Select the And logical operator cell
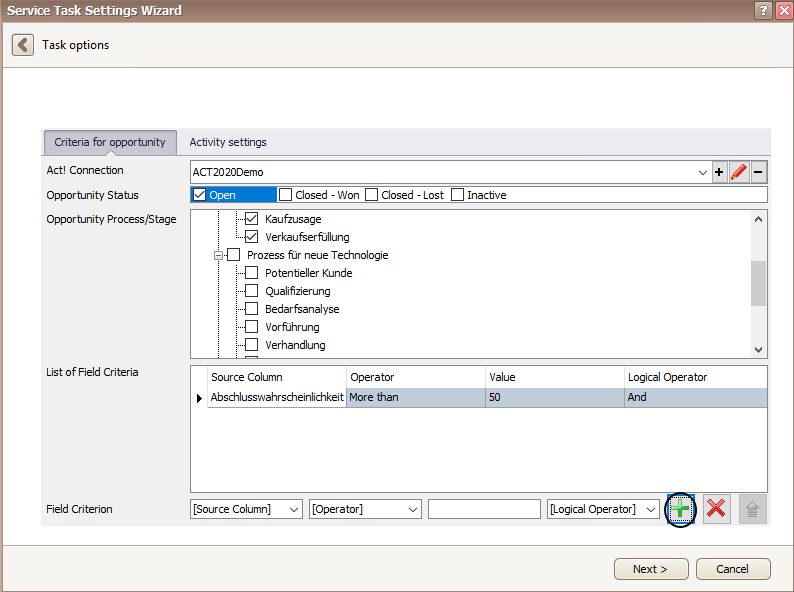The height and width of the screenshot is (592, 794). [696, 398]
